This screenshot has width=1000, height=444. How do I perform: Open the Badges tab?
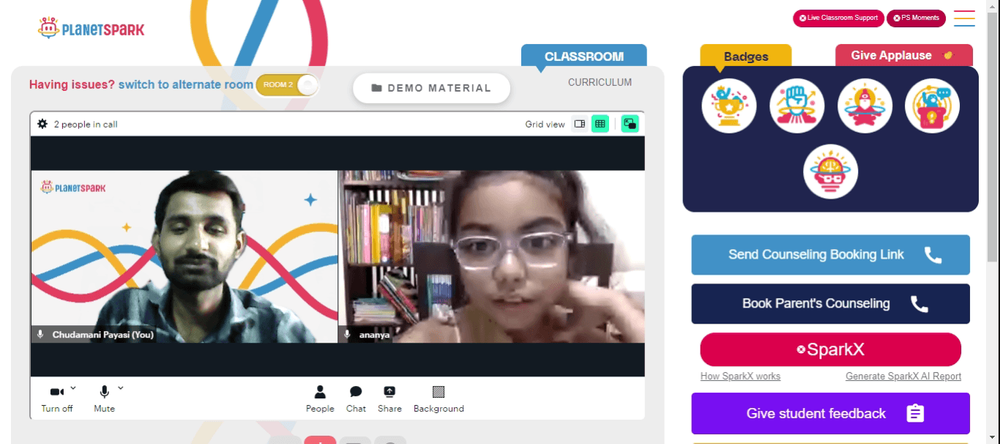746,56
